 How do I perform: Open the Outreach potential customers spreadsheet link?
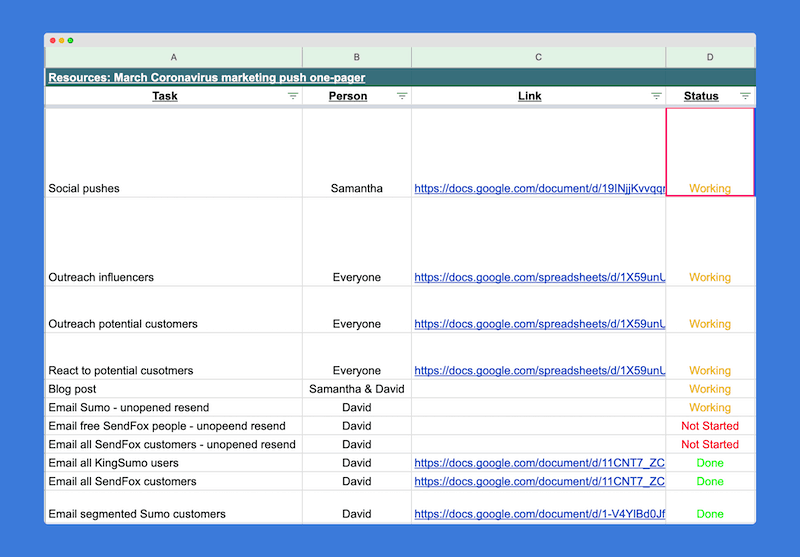point(540,324)
